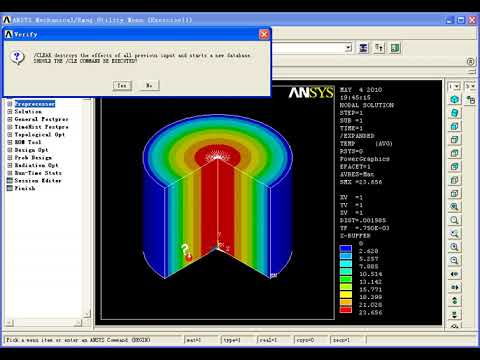Pan the model up with arrow icon
Image resolution: width=480 pixels, height=360 pixels.
(x=454, y=301)
